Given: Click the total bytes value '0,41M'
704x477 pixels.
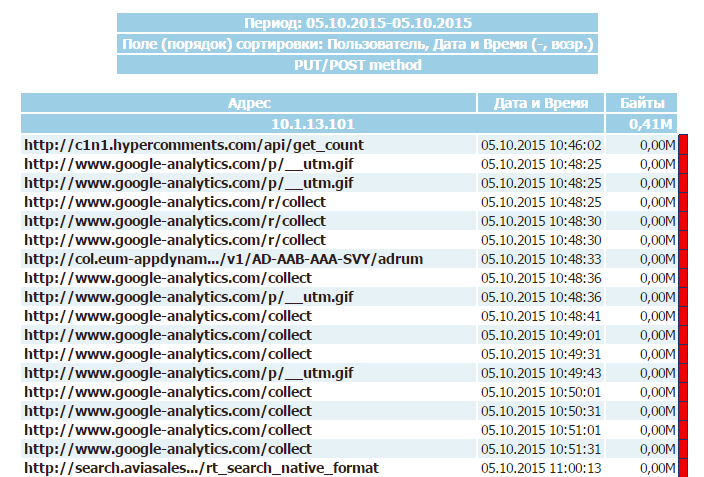Looking at the screenshot, I should pyautogui.click(x=650, y=124).
